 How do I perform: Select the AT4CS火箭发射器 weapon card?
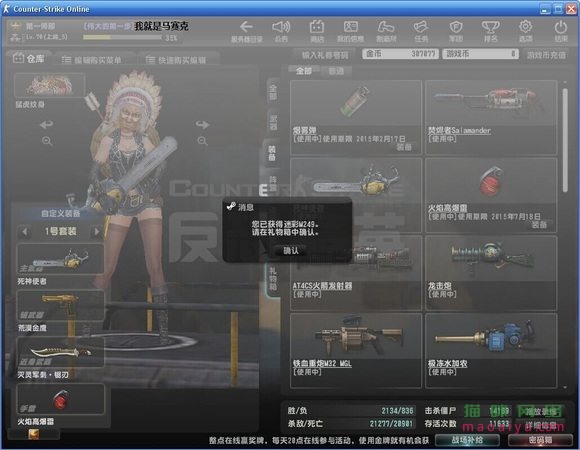356,273
